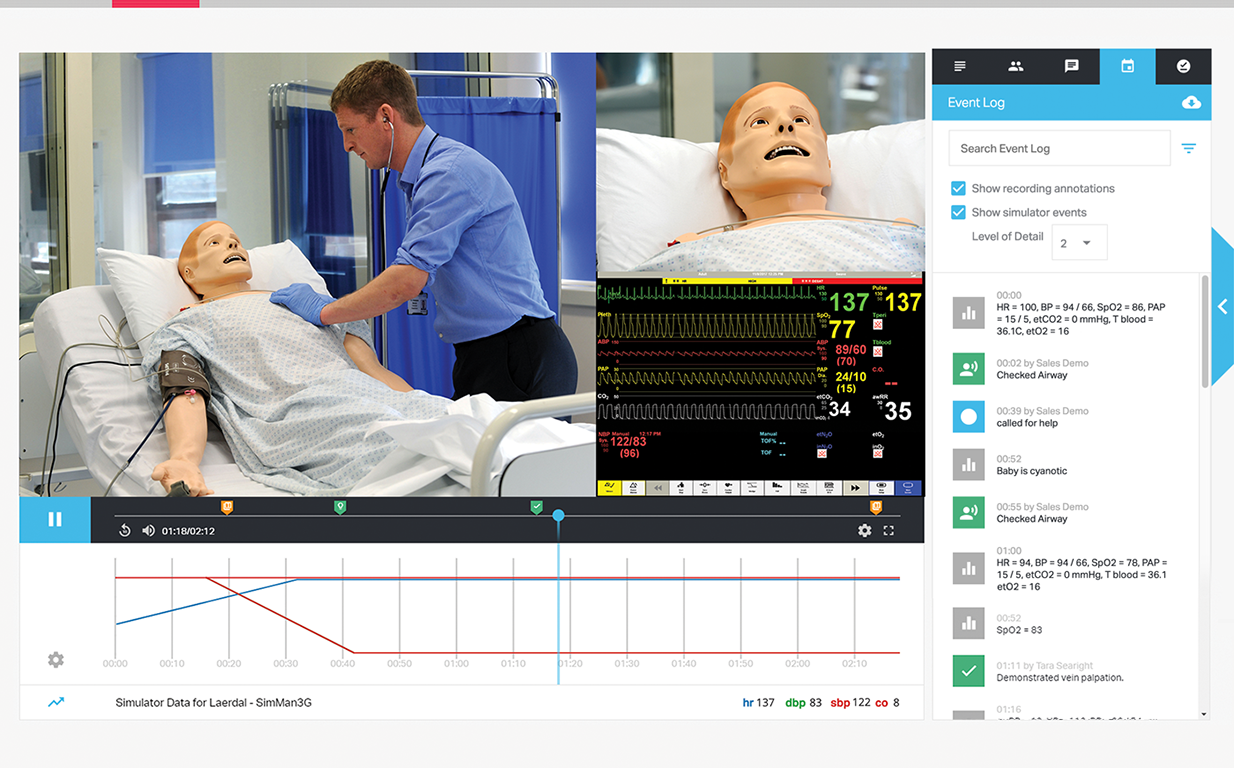Open Event Log filter options icon
This screenshot has width=1234, height=768.
coord(1188,148)
